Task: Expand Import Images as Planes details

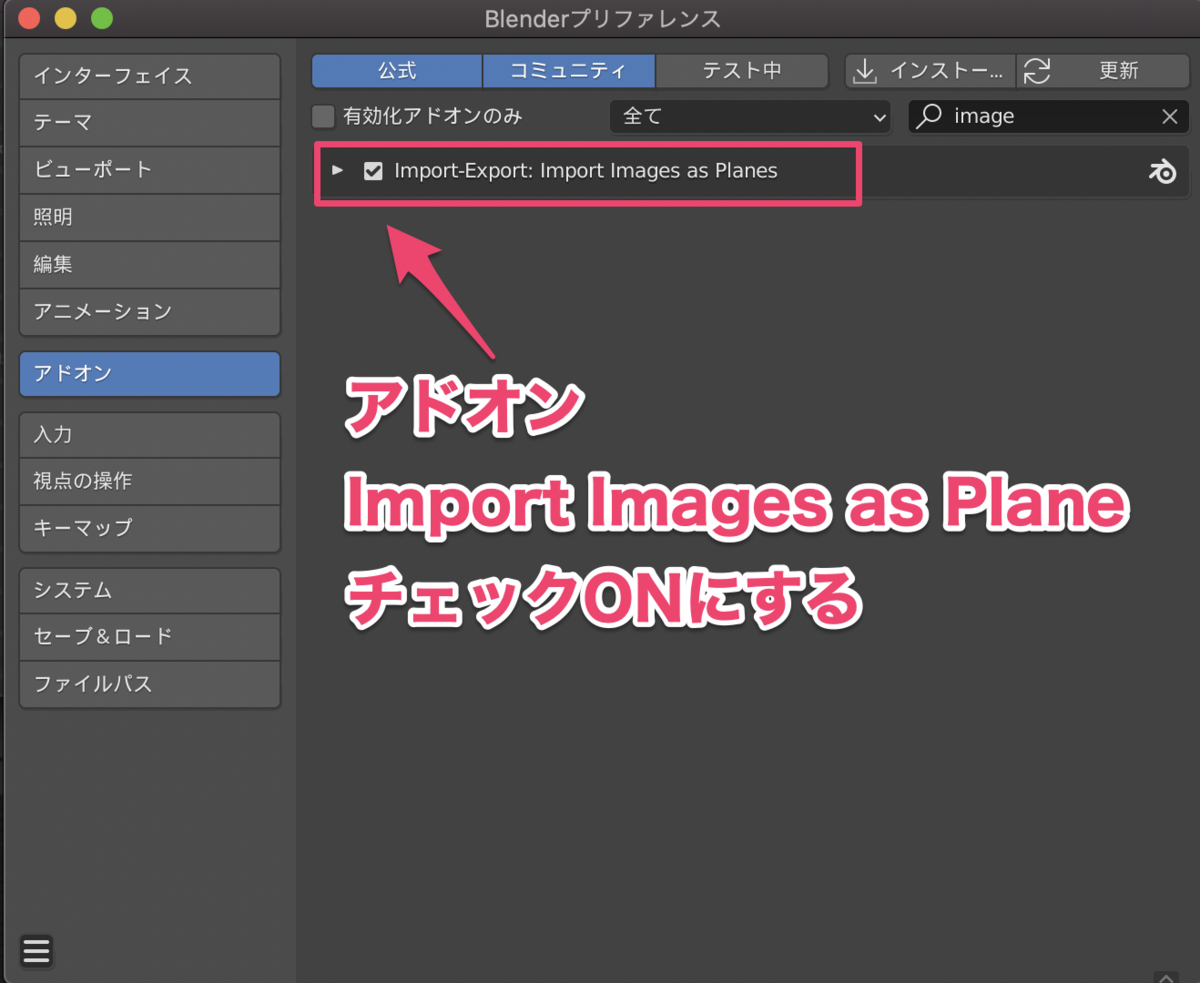Action: click(x=338, y=171)
